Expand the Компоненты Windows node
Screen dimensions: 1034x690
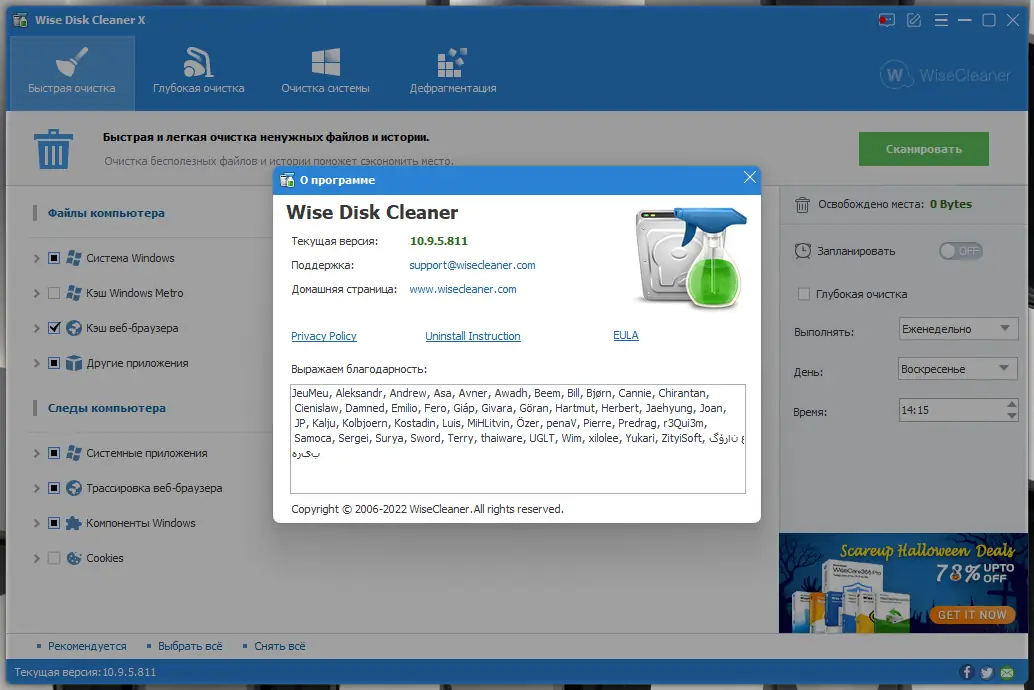tap(37, 524)
